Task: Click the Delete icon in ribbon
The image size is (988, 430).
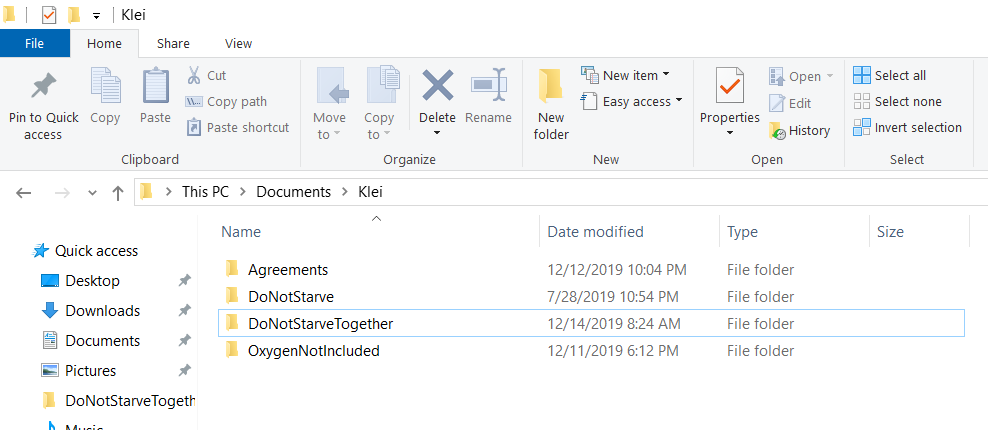Action: coord(437,87)
